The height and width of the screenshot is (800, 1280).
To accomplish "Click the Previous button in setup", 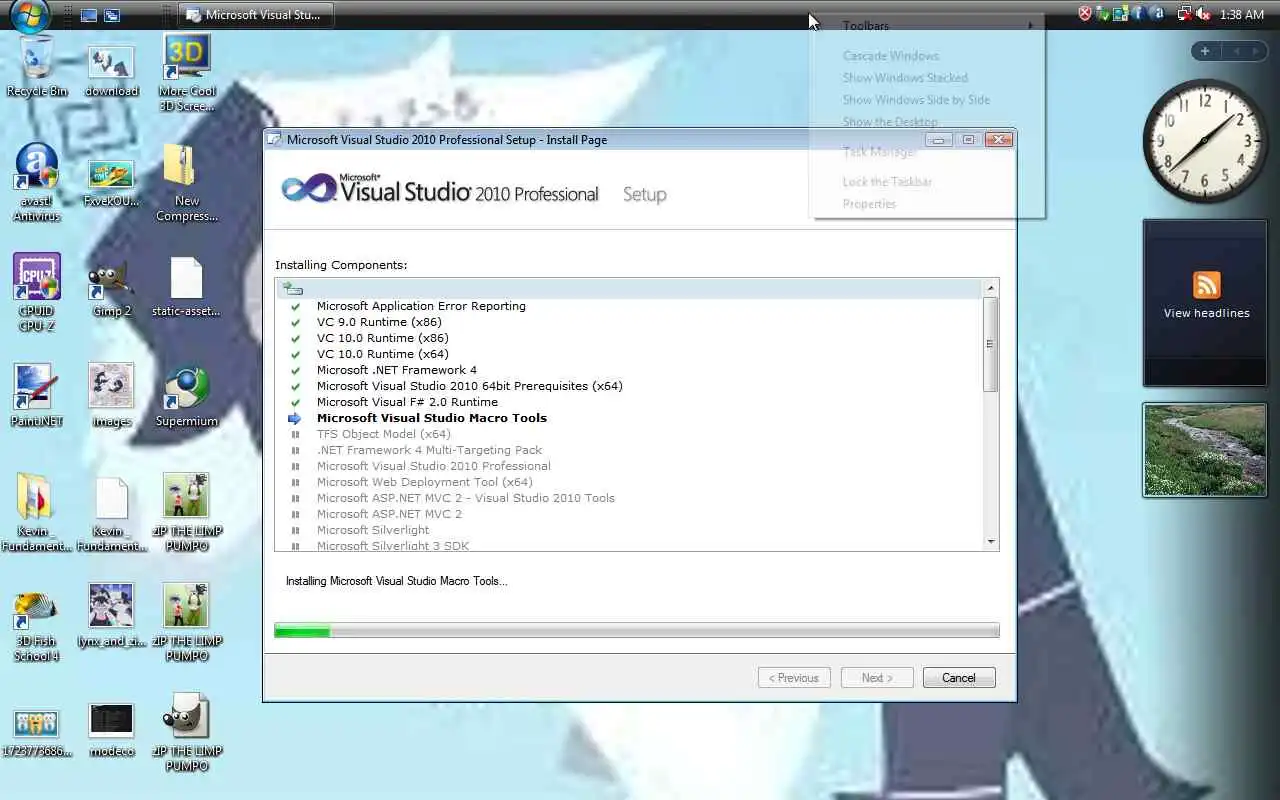I will (x=795, y=678).
